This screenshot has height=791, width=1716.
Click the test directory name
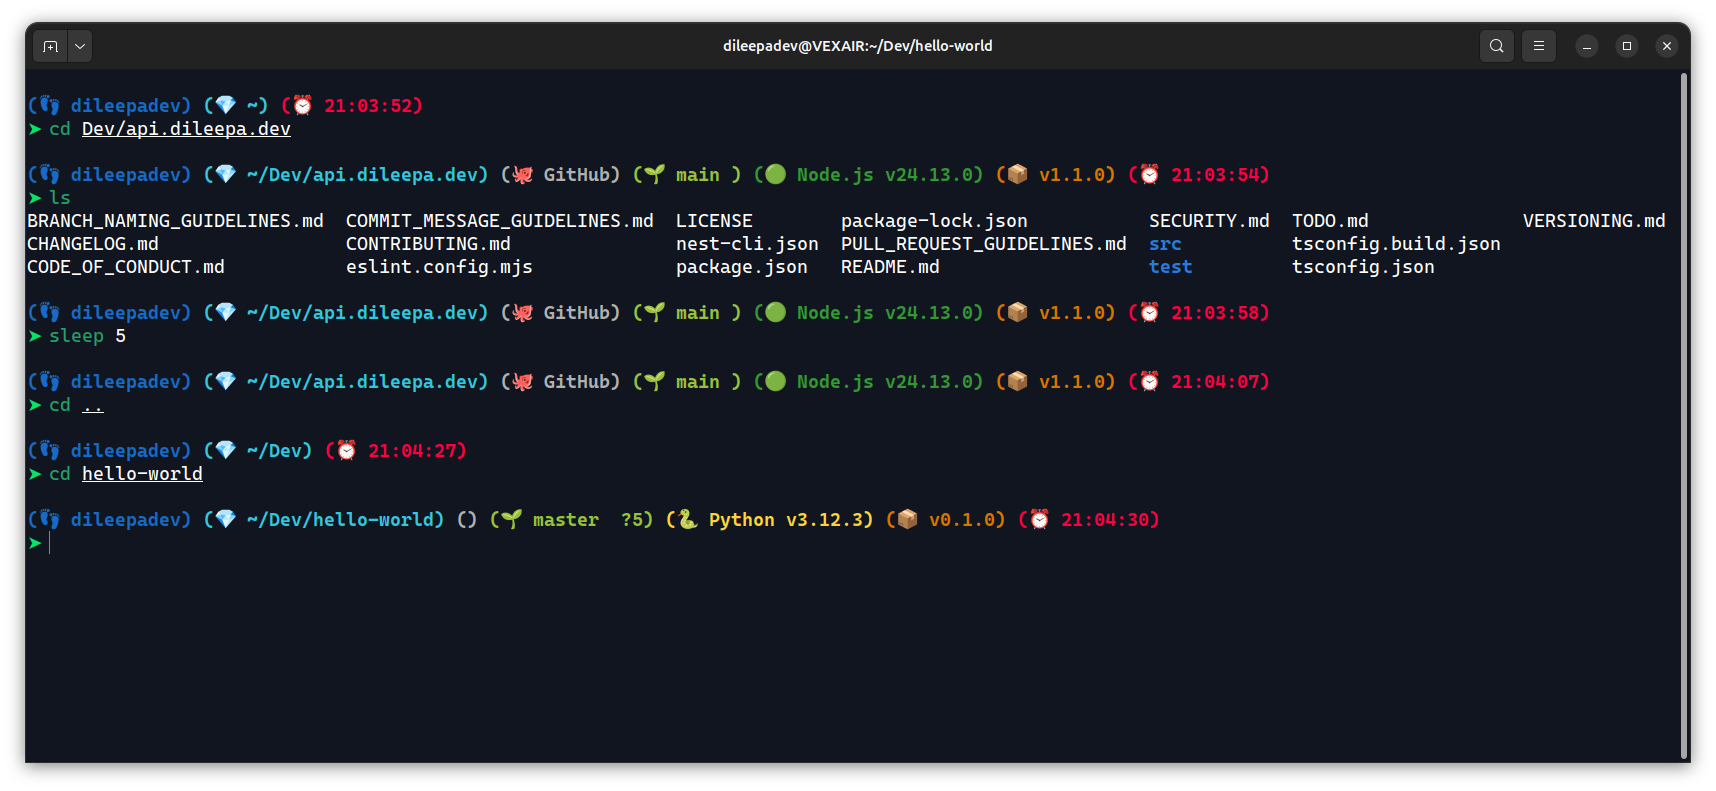pyautogui.click(x=1171, y=267)
